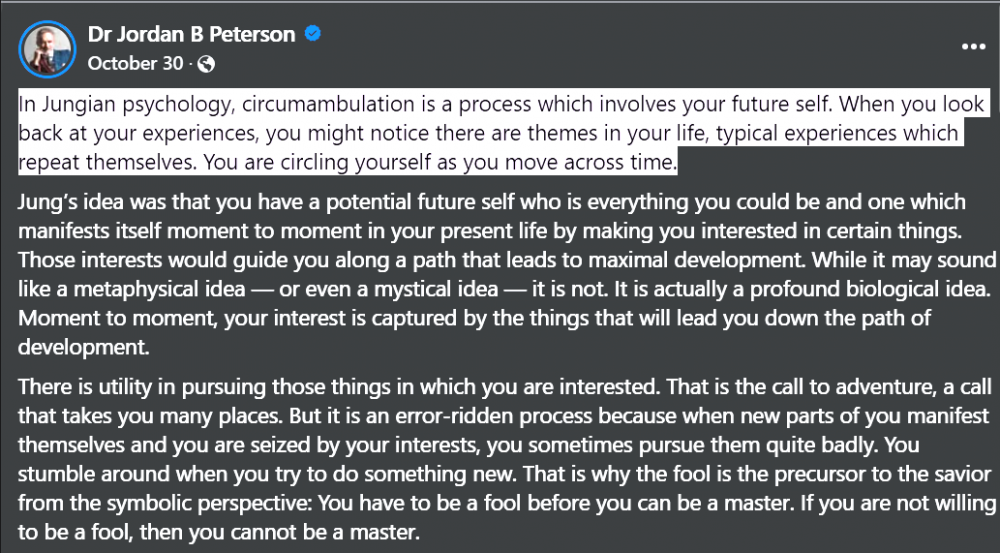Image resolution: width=1000 pixels, height=553 pixels.
Task: Open Dr Jordan B Peterson's profile picture
Action: (x=47, y=48)
